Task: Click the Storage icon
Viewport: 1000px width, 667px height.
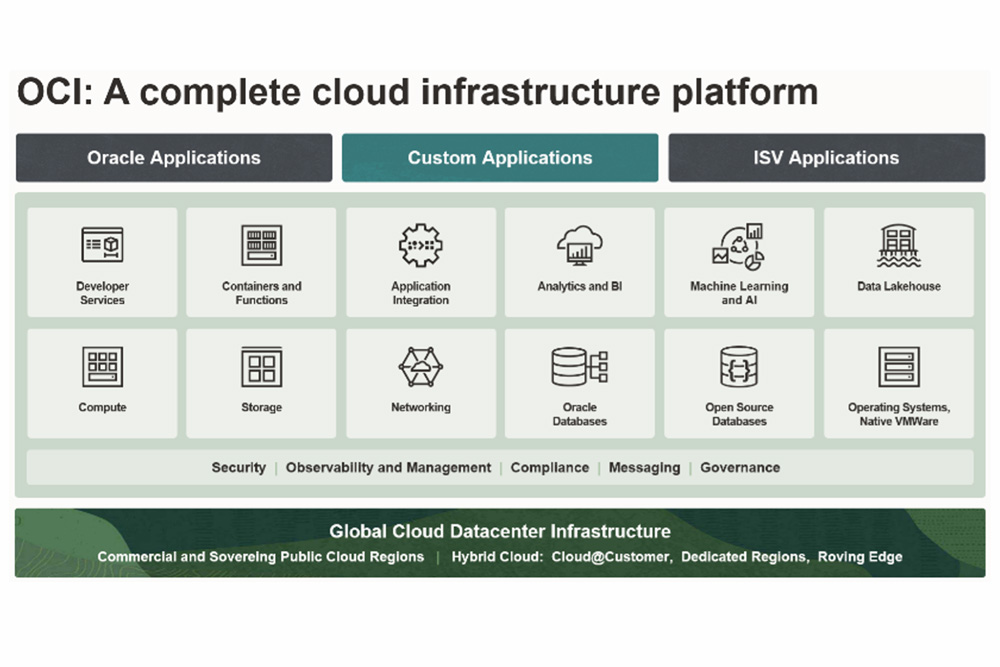Action: point(261,368)
